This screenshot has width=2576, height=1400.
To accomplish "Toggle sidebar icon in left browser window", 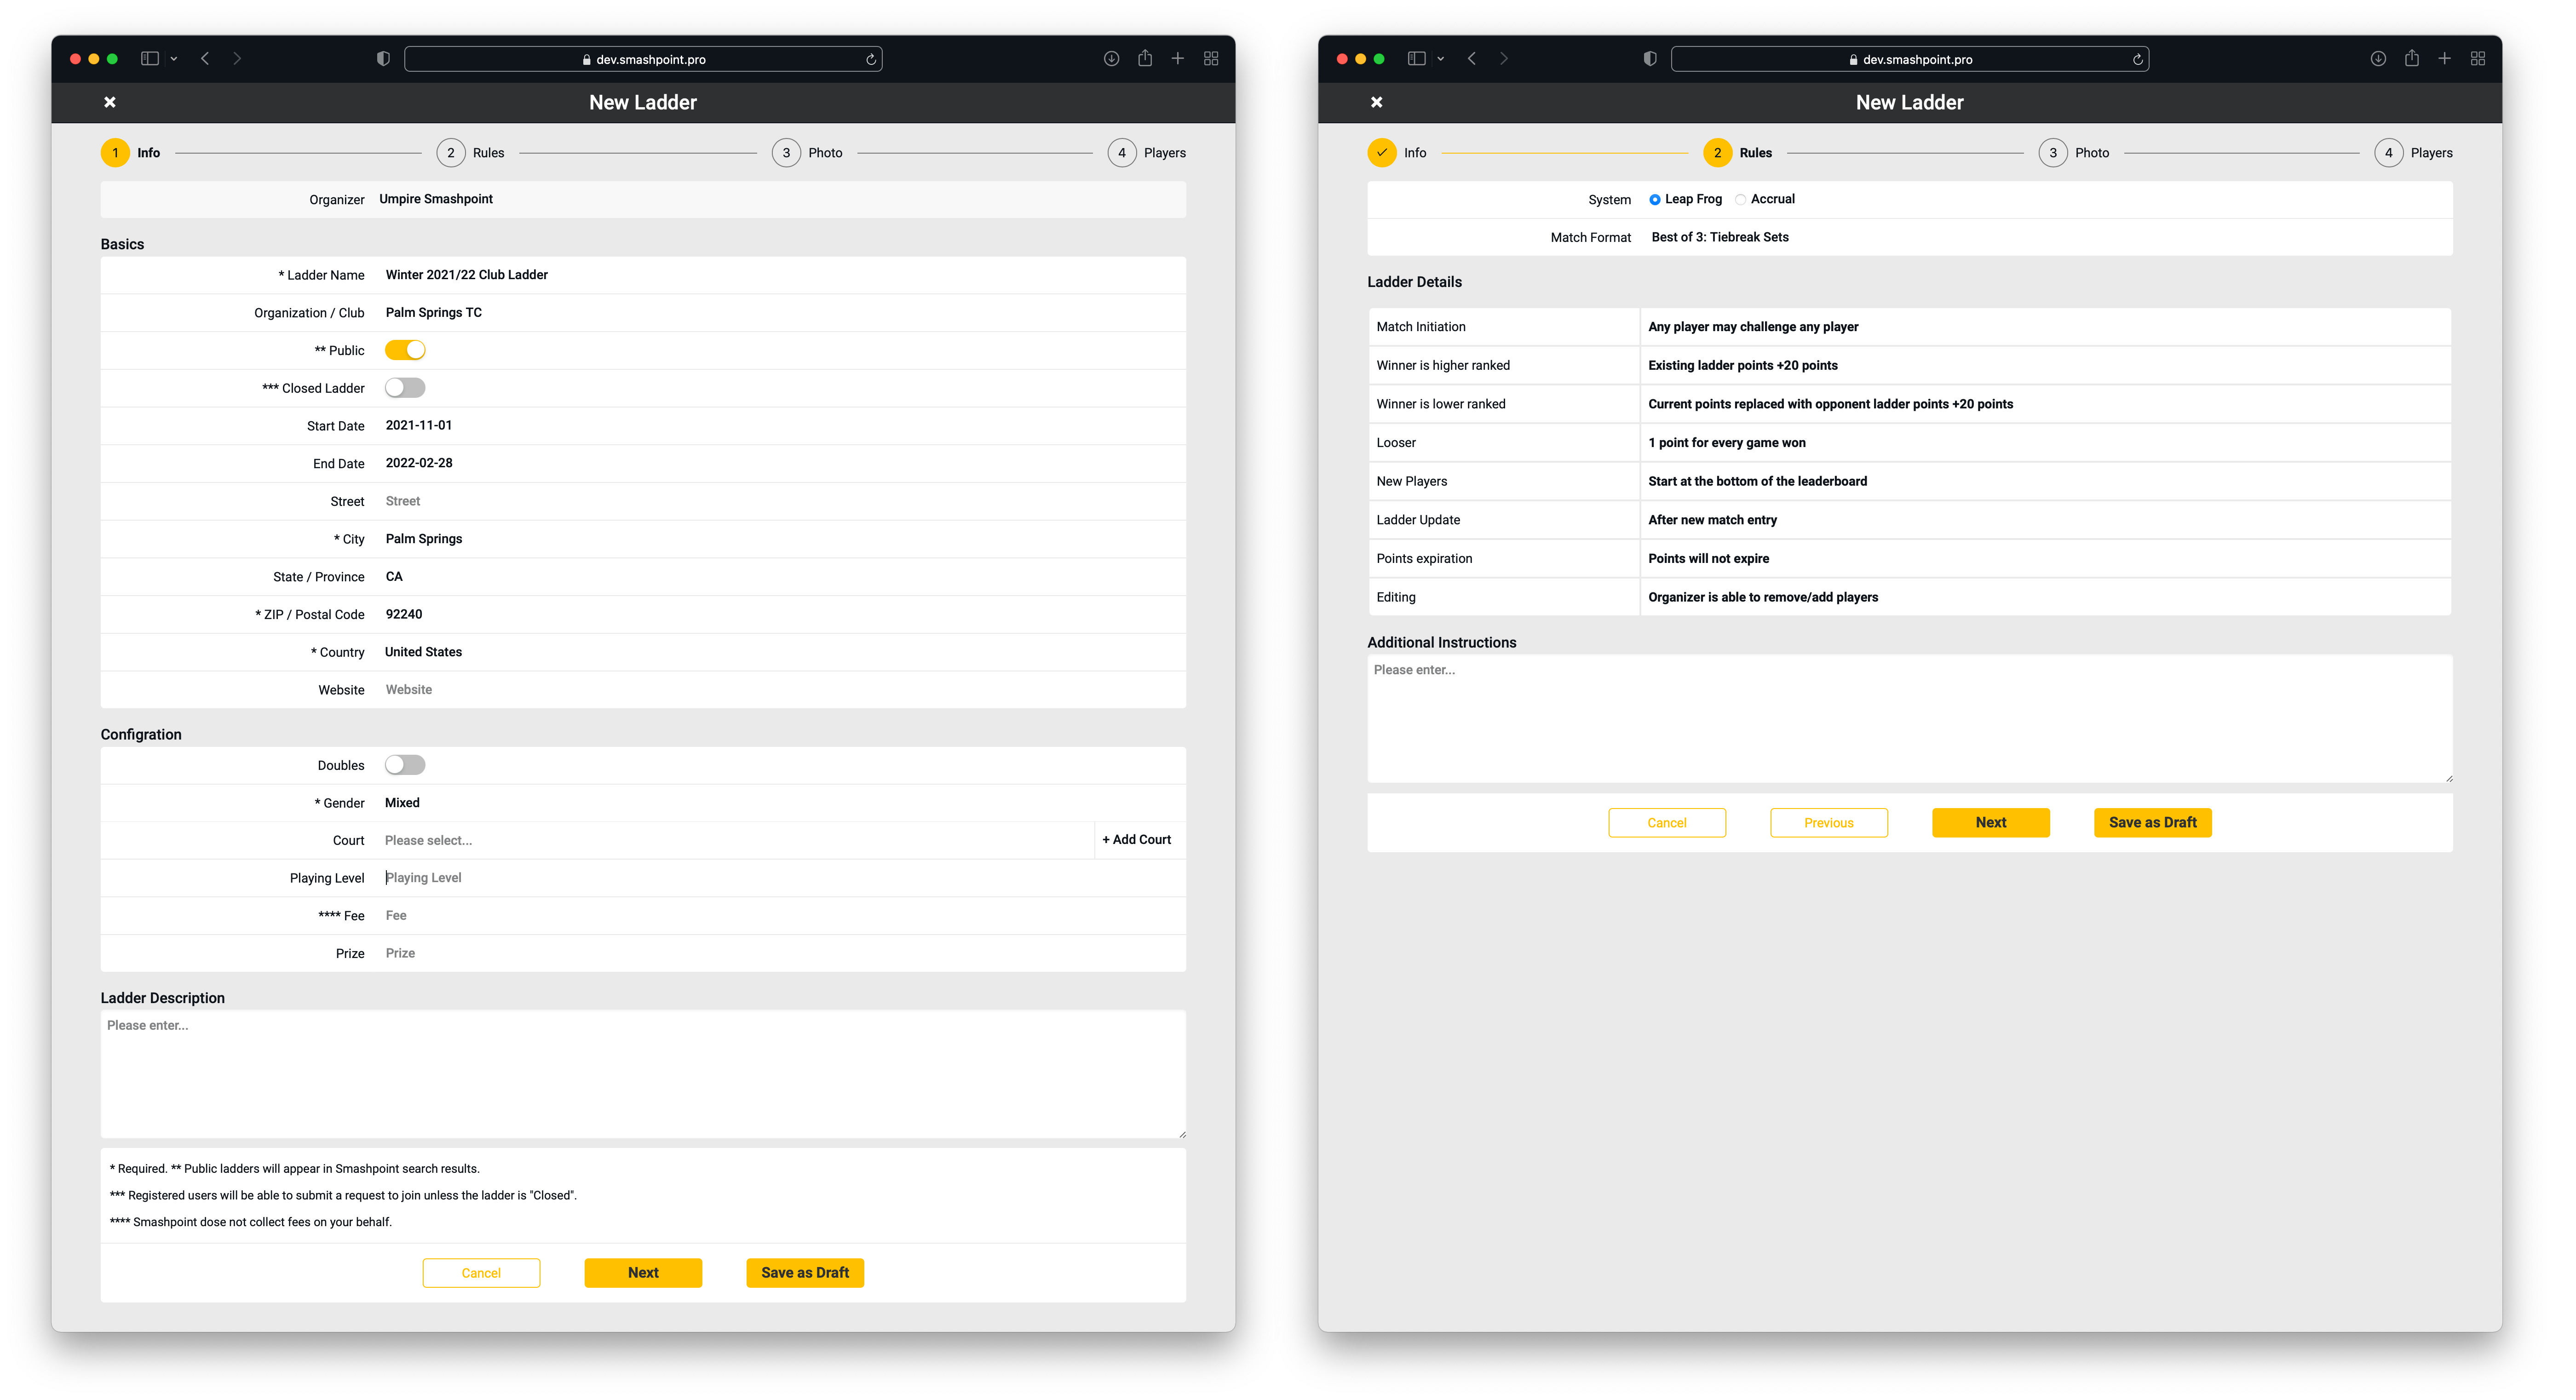I will coord(150,59).
